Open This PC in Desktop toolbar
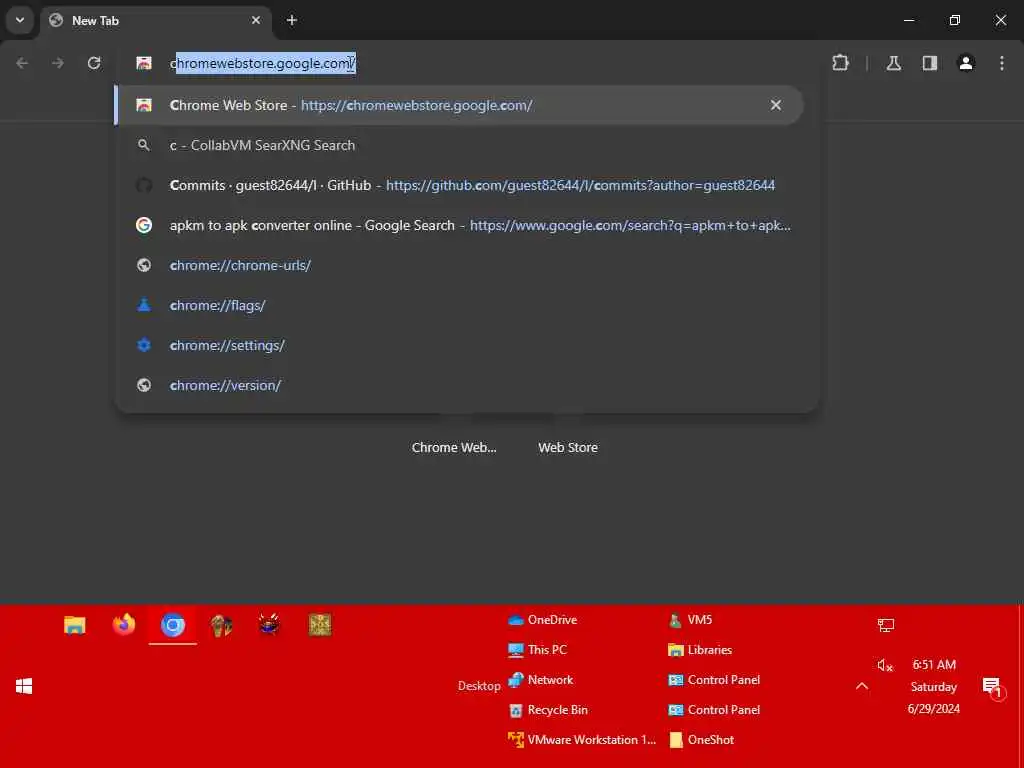Viewport: 1024px width, 768px height. coord(537,650)
